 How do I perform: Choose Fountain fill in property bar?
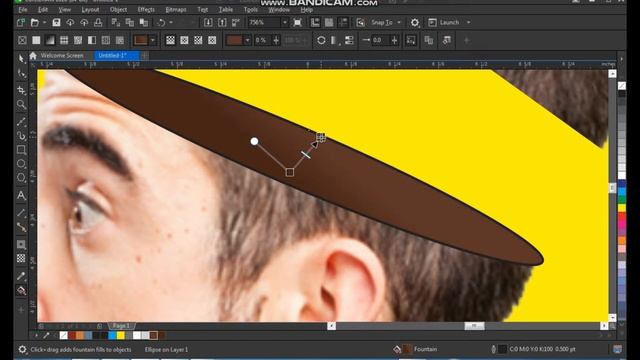tap(50, 40)
